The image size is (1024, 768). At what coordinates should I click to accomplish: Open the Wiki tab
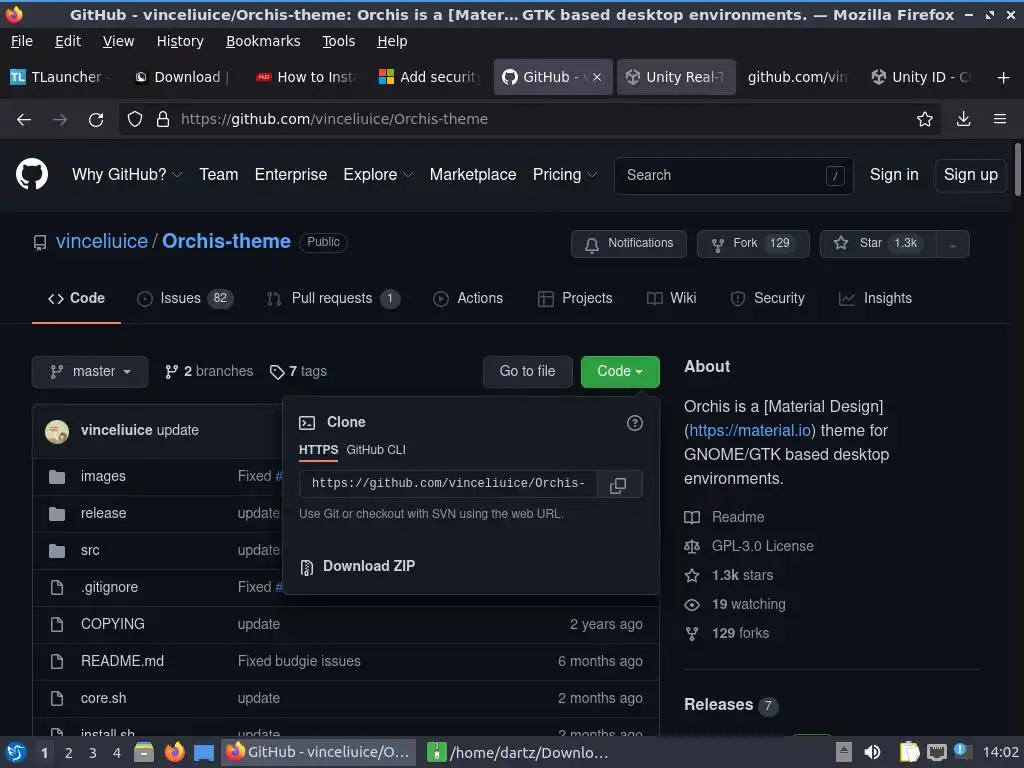671,298
